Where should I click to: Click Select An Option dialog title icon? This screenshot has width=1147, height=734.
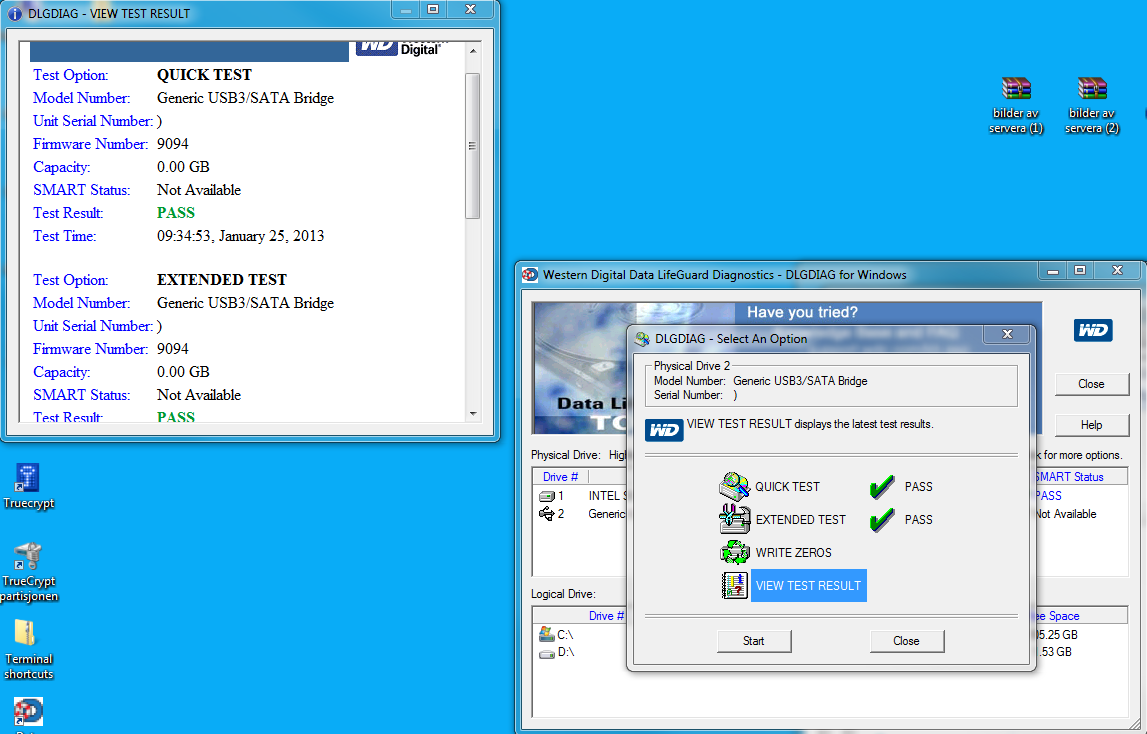click(x=642, y=339)
